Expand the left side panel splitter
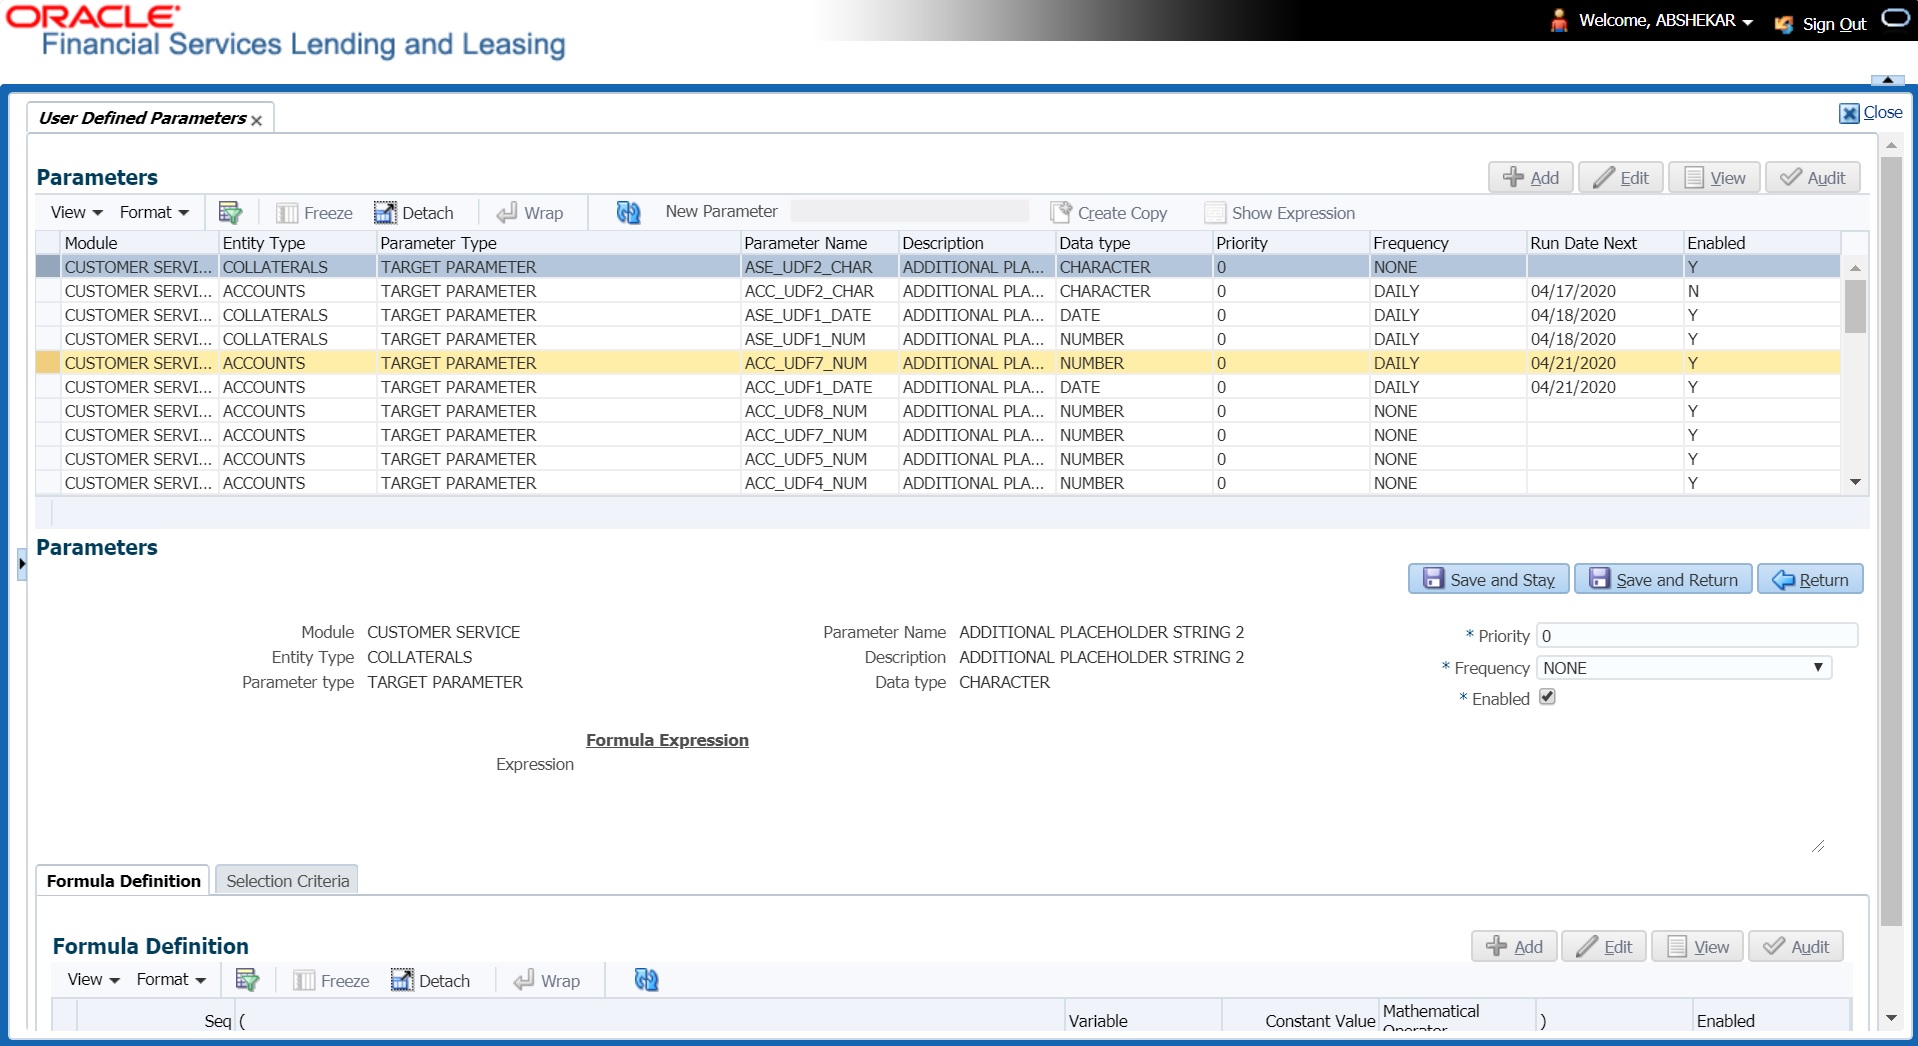 22,564
